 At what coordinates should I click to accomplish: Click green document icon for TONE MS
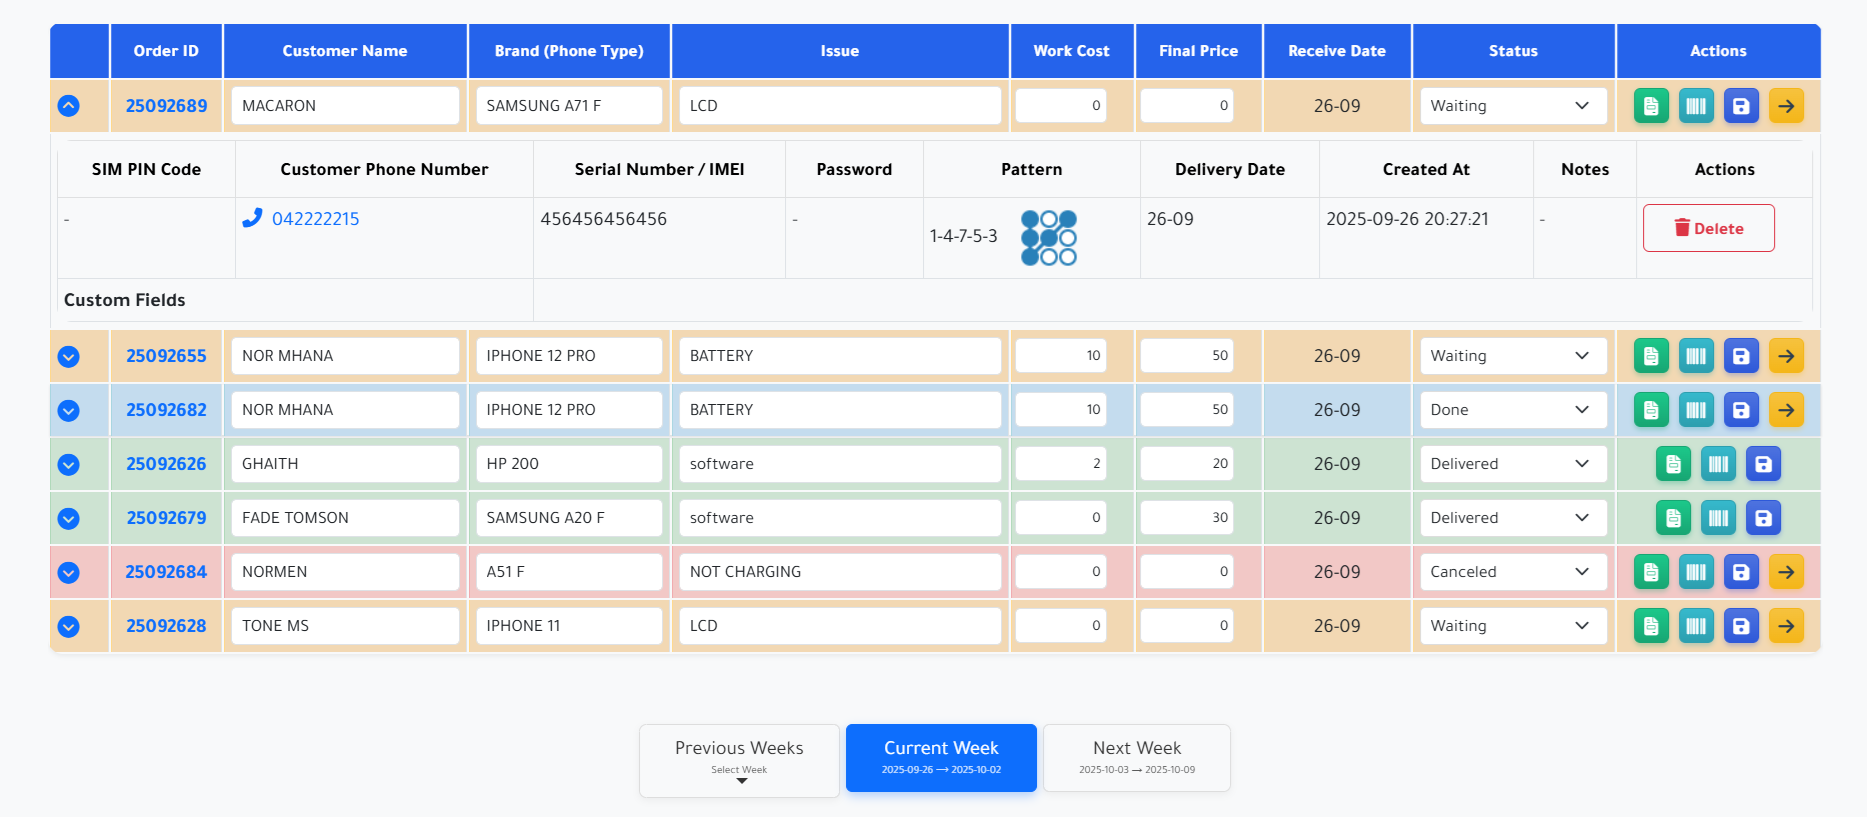[x=1650, y=626]
